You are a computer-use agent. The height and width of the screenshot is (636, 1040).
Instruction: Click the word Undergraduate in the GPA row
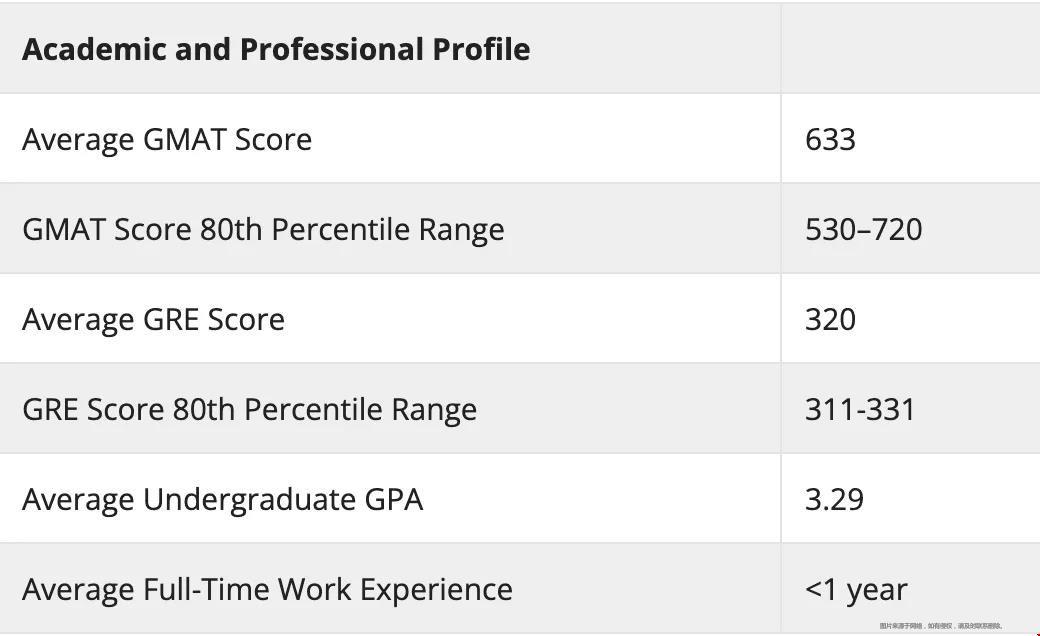click(x=249, y=500)
